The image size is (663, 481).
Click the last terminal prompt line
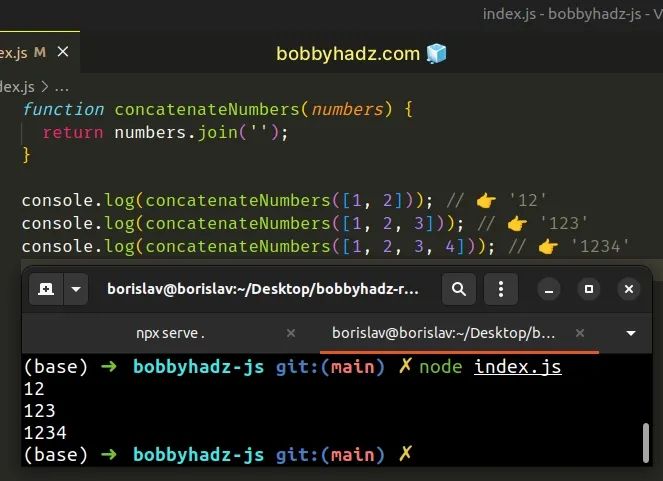218,455
